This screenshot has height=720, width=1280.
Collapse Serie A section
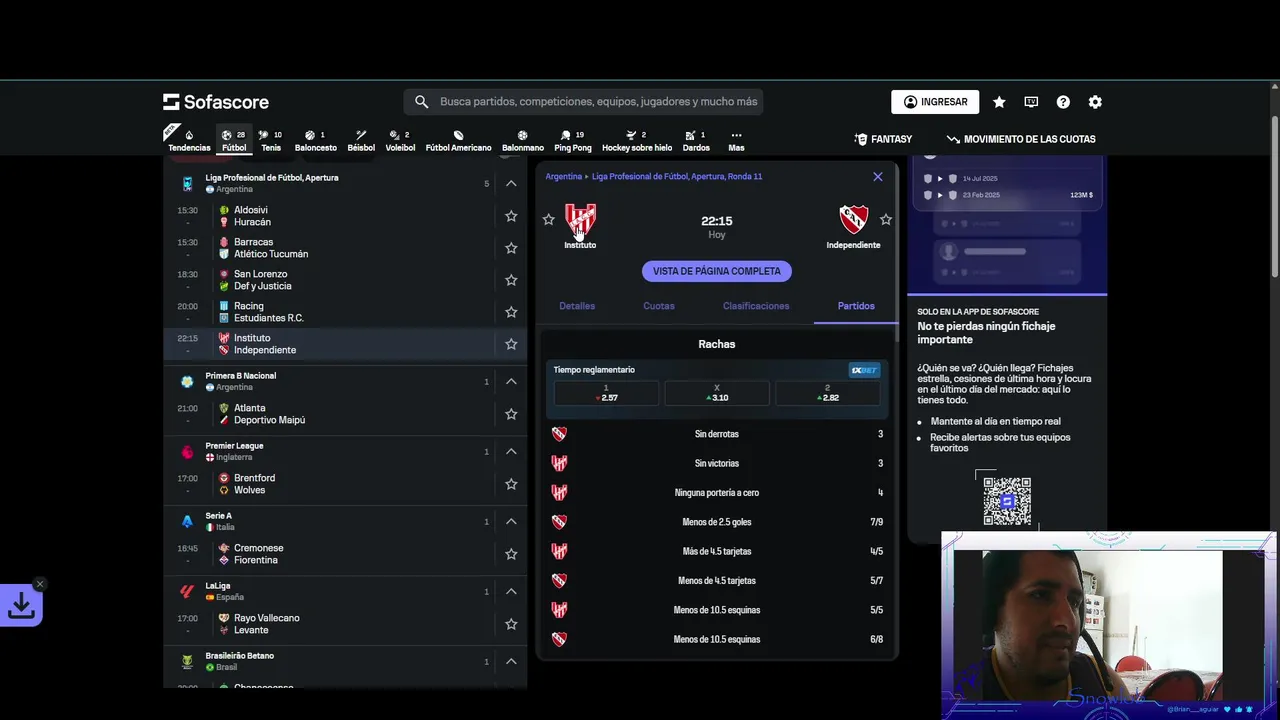[511, 521]
